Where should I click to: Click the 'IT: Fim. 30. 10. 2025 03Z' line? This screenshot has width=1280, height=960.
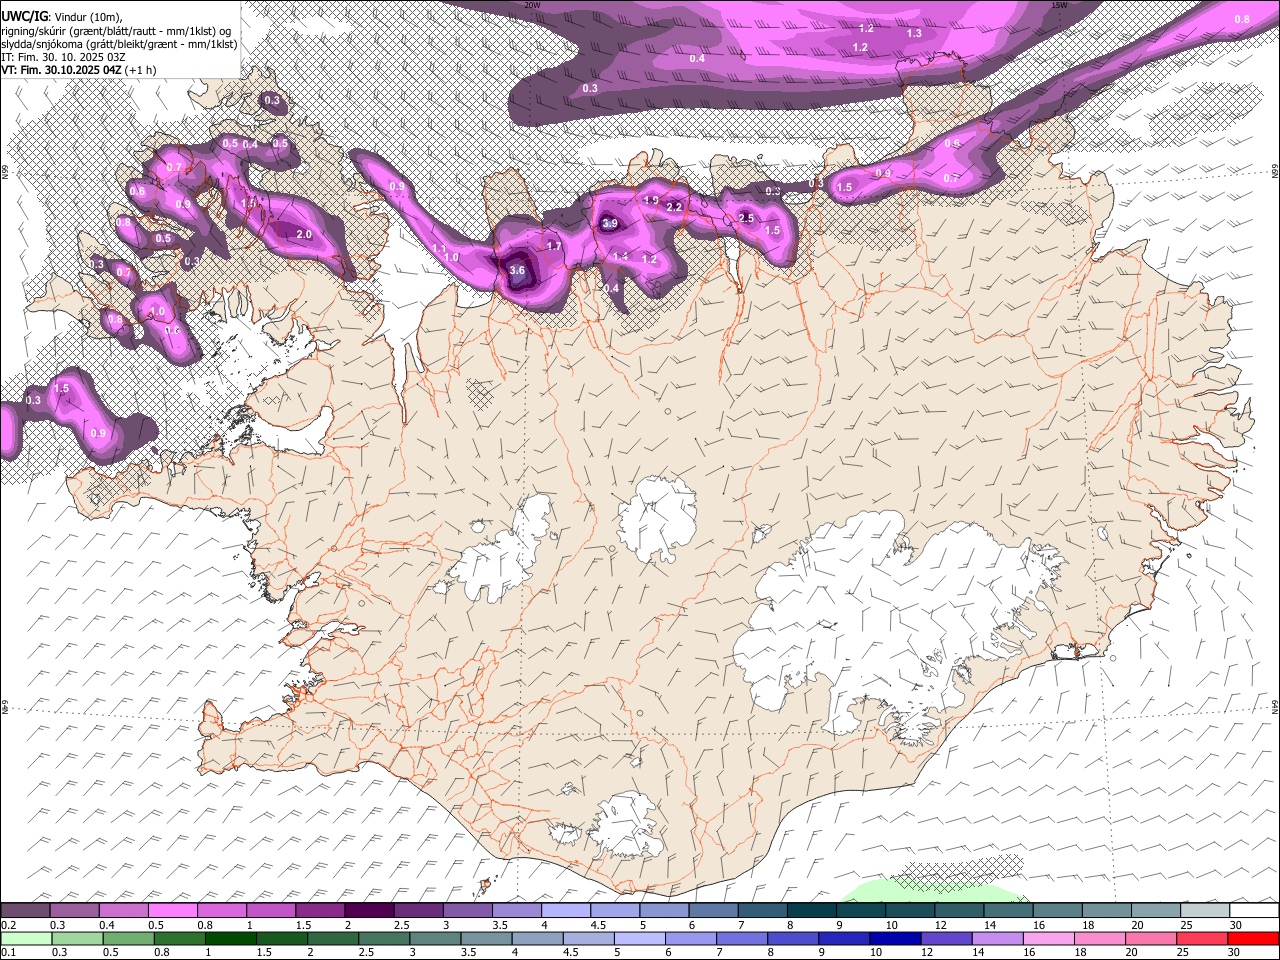click(x=63, y=57)
